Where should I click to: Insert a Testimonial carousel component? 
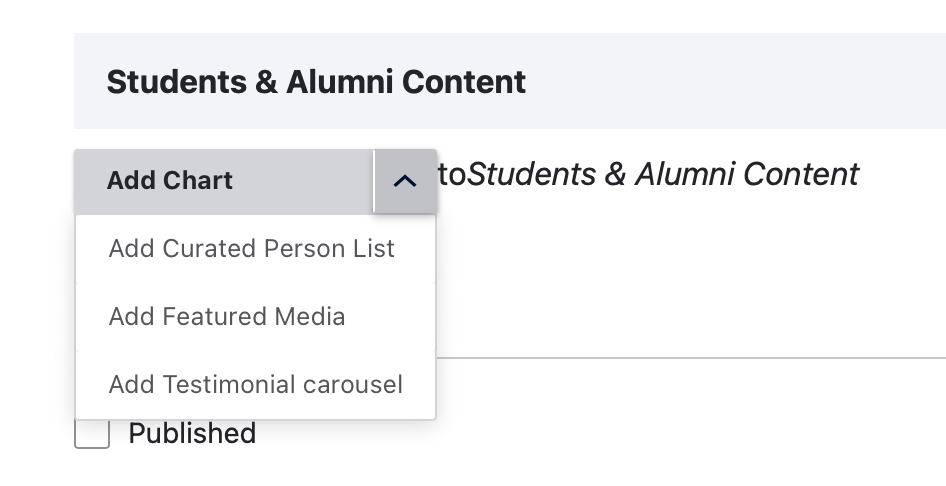click(x=256, y=385)
